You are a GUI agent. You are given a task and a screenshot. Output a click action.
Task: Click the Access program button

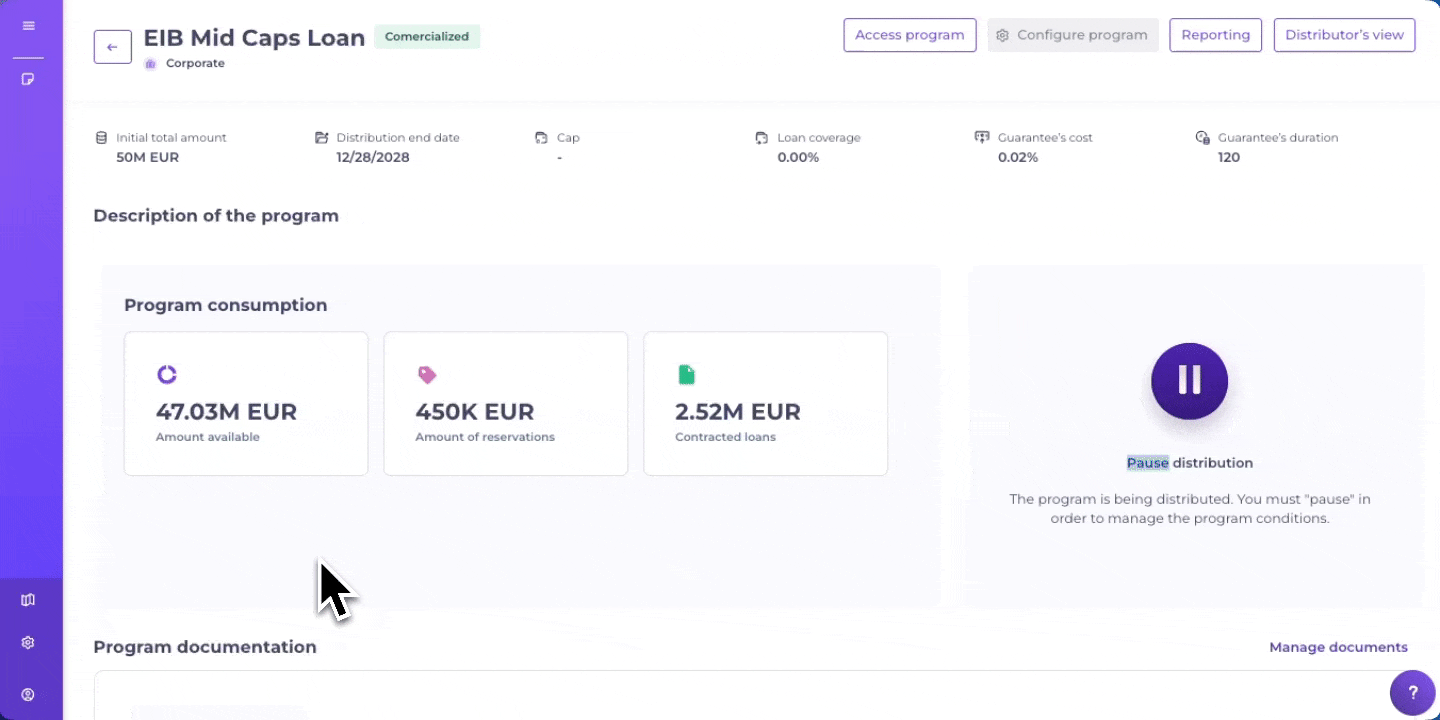click(x=909, y=35)
